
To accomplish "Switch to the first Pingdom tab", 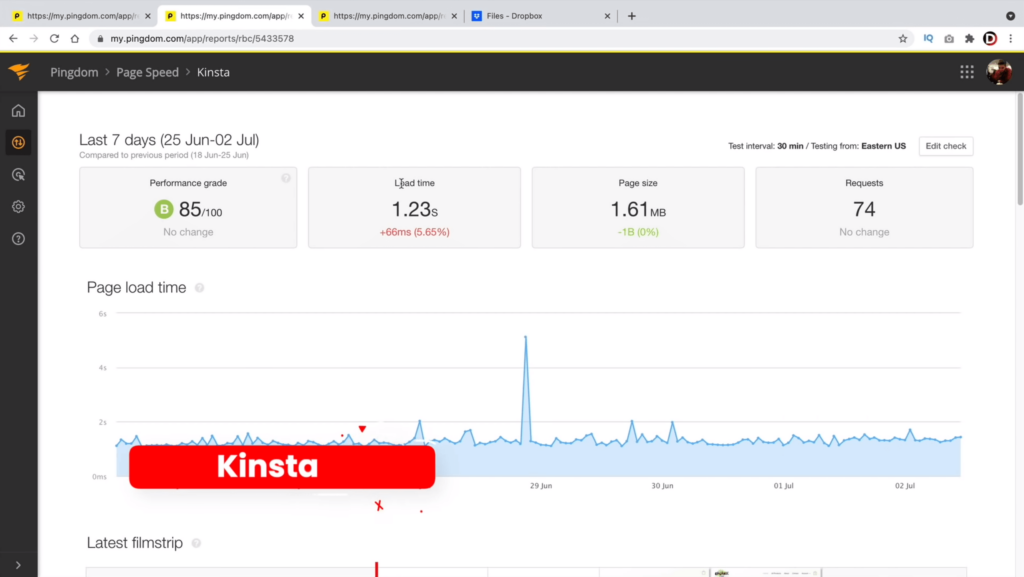I will 82,16.
